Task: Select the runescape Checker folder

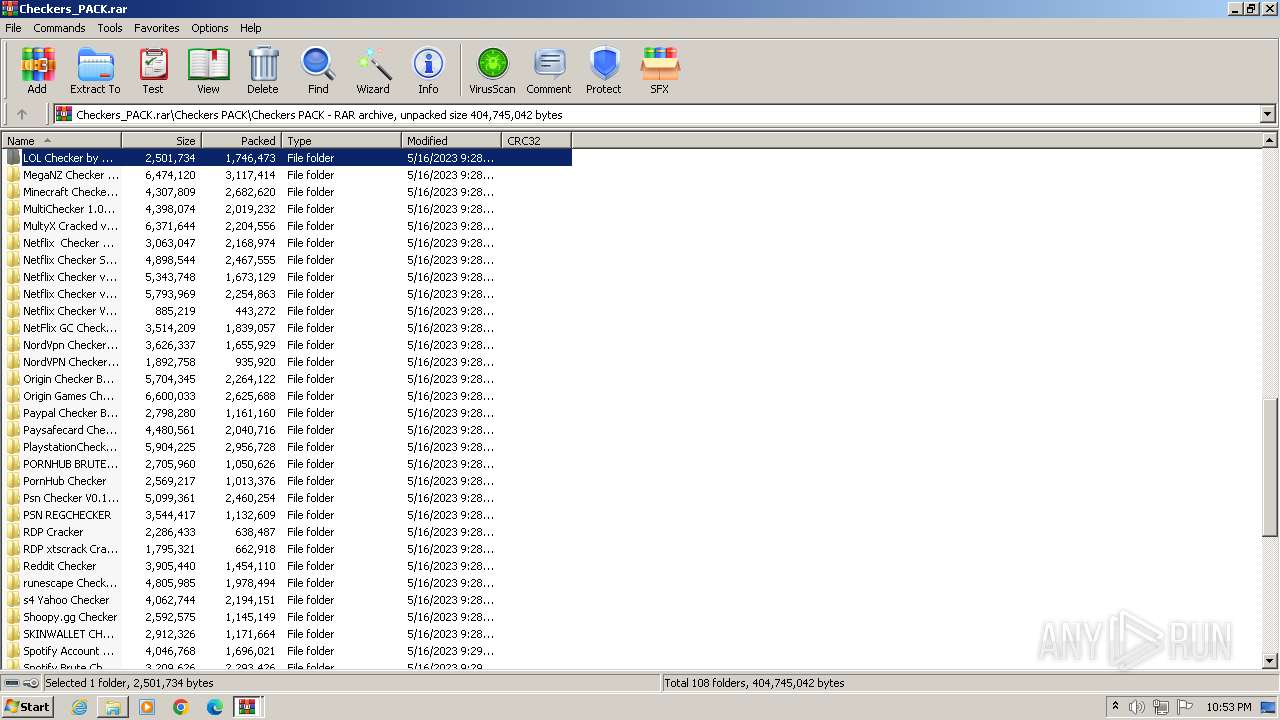Action: 287,583
